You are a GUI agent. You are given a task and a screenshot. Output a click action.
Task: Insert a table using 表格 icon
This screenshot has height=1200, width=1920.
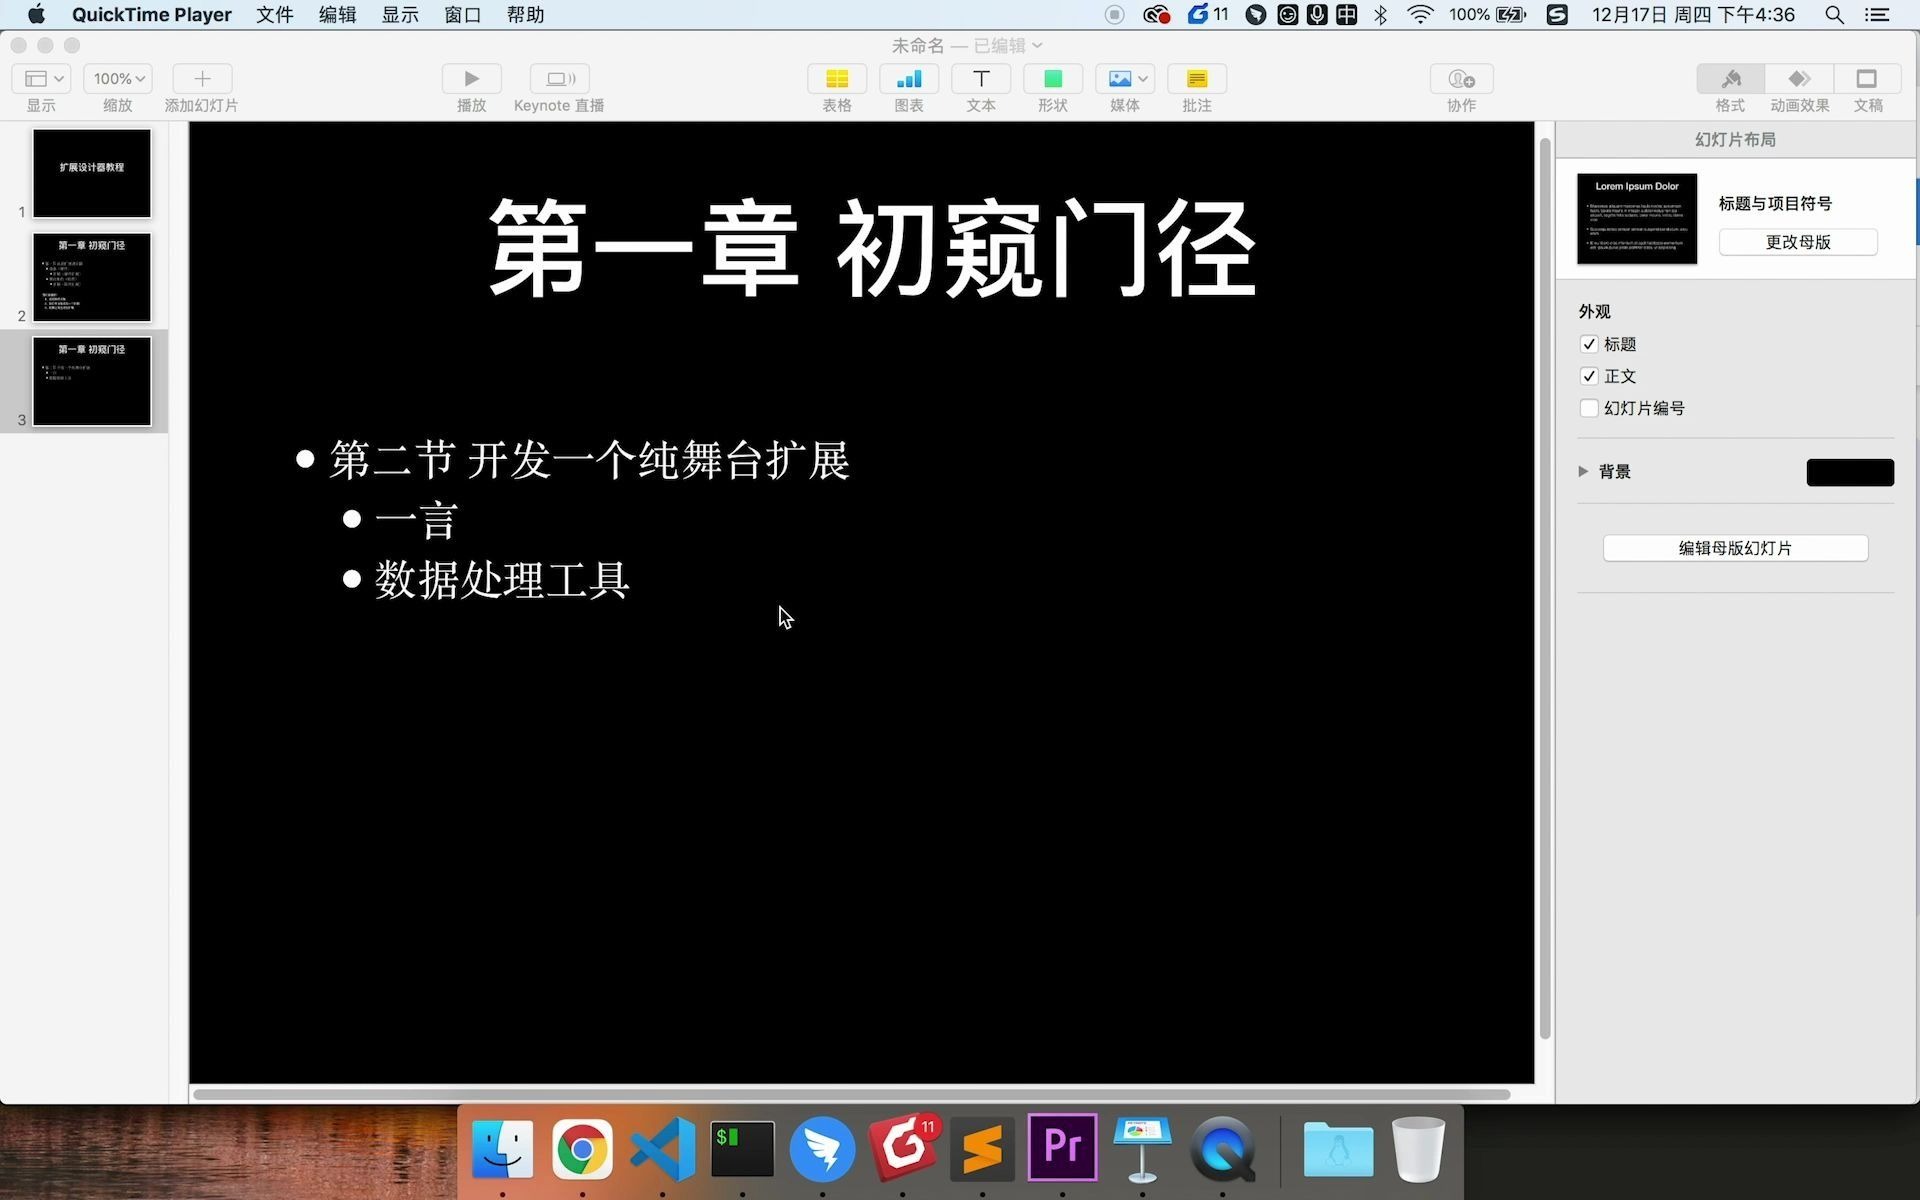tap(837, 79)
